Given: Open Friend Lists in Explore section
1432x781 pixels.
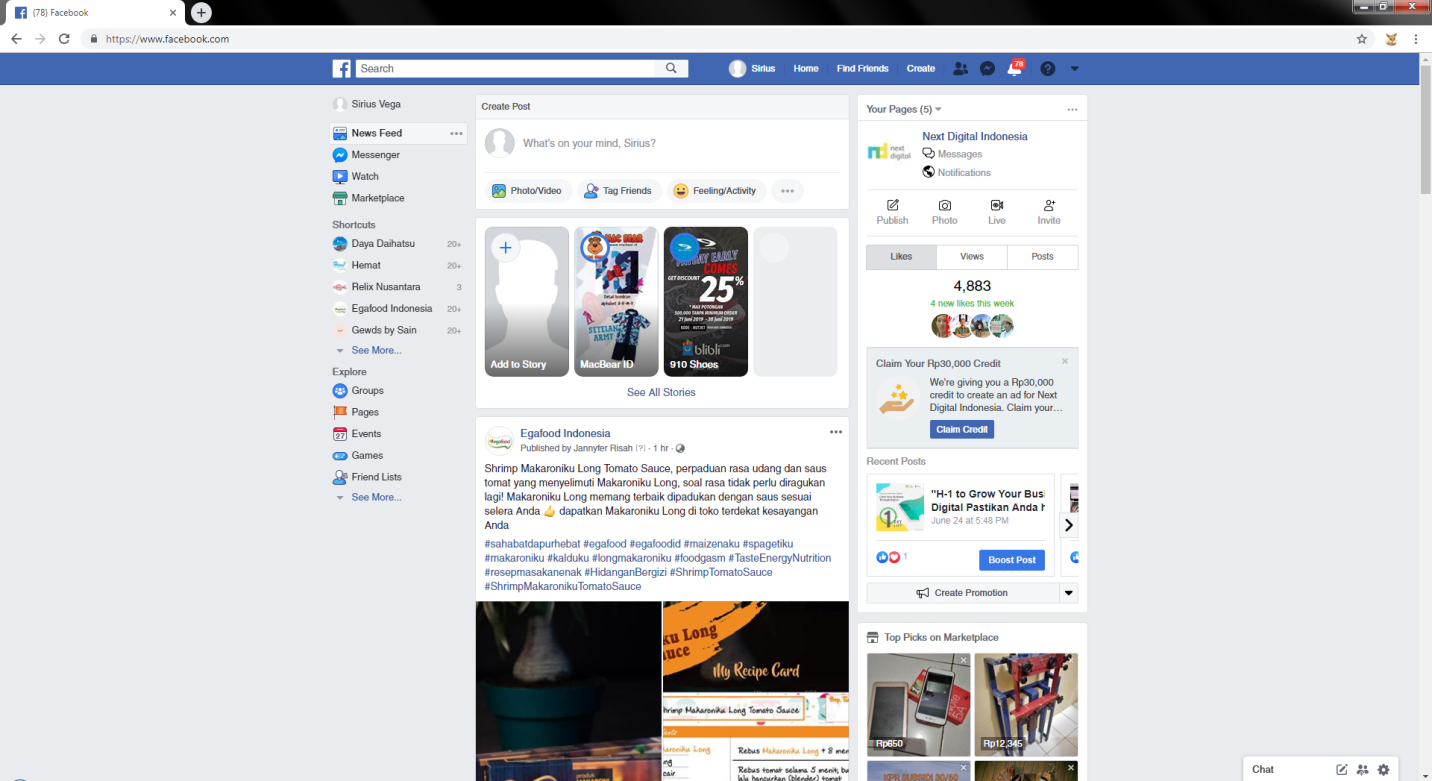Looking at the screenshot, I should (376, 477).
